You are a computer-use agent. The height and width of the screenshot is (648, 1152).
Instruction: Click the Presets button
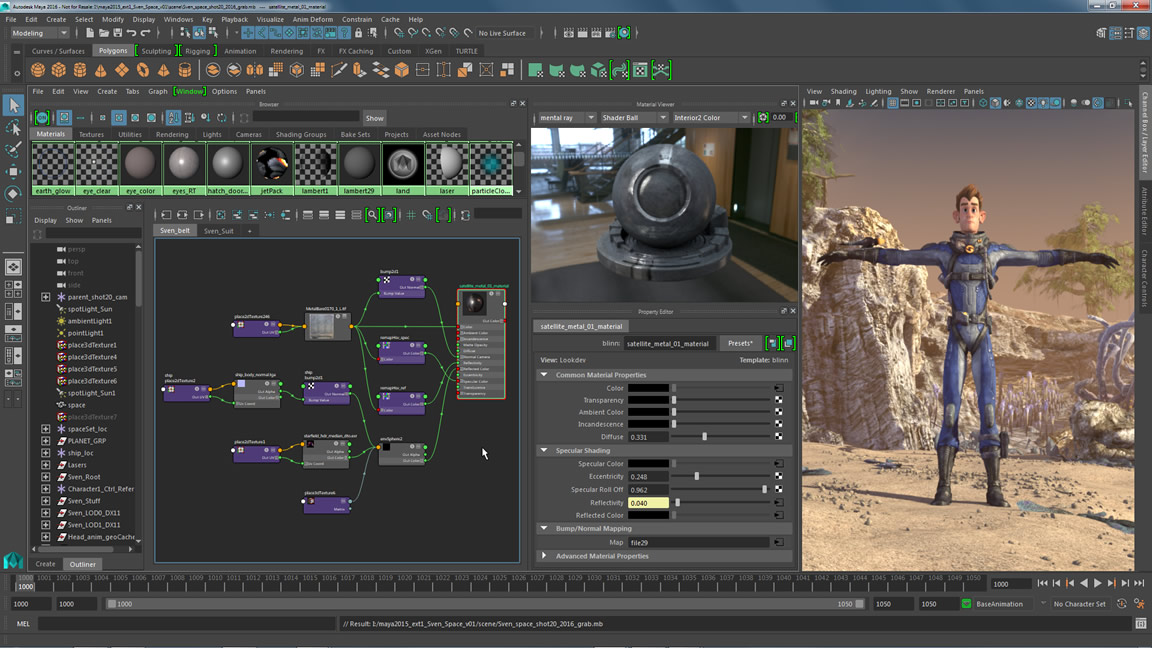pyautogui.click(x=741, y=343)
